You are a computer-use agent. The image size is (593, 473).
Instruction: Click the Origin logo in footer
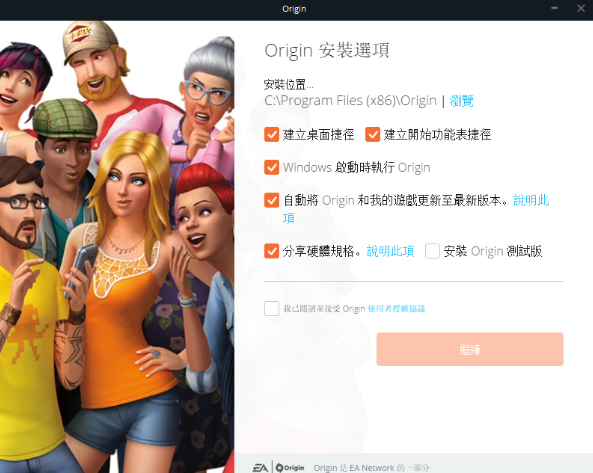pos(290,468)
